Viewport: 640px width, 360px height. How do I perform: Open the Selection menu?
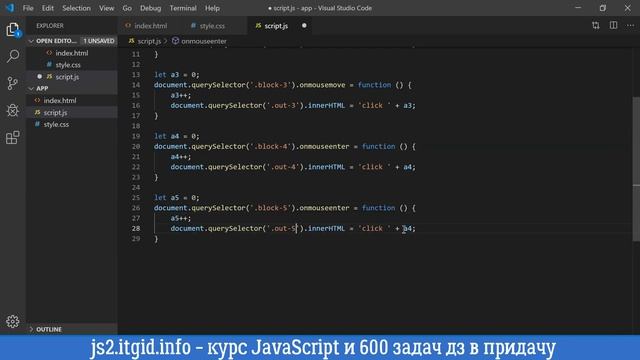point(76,8)
